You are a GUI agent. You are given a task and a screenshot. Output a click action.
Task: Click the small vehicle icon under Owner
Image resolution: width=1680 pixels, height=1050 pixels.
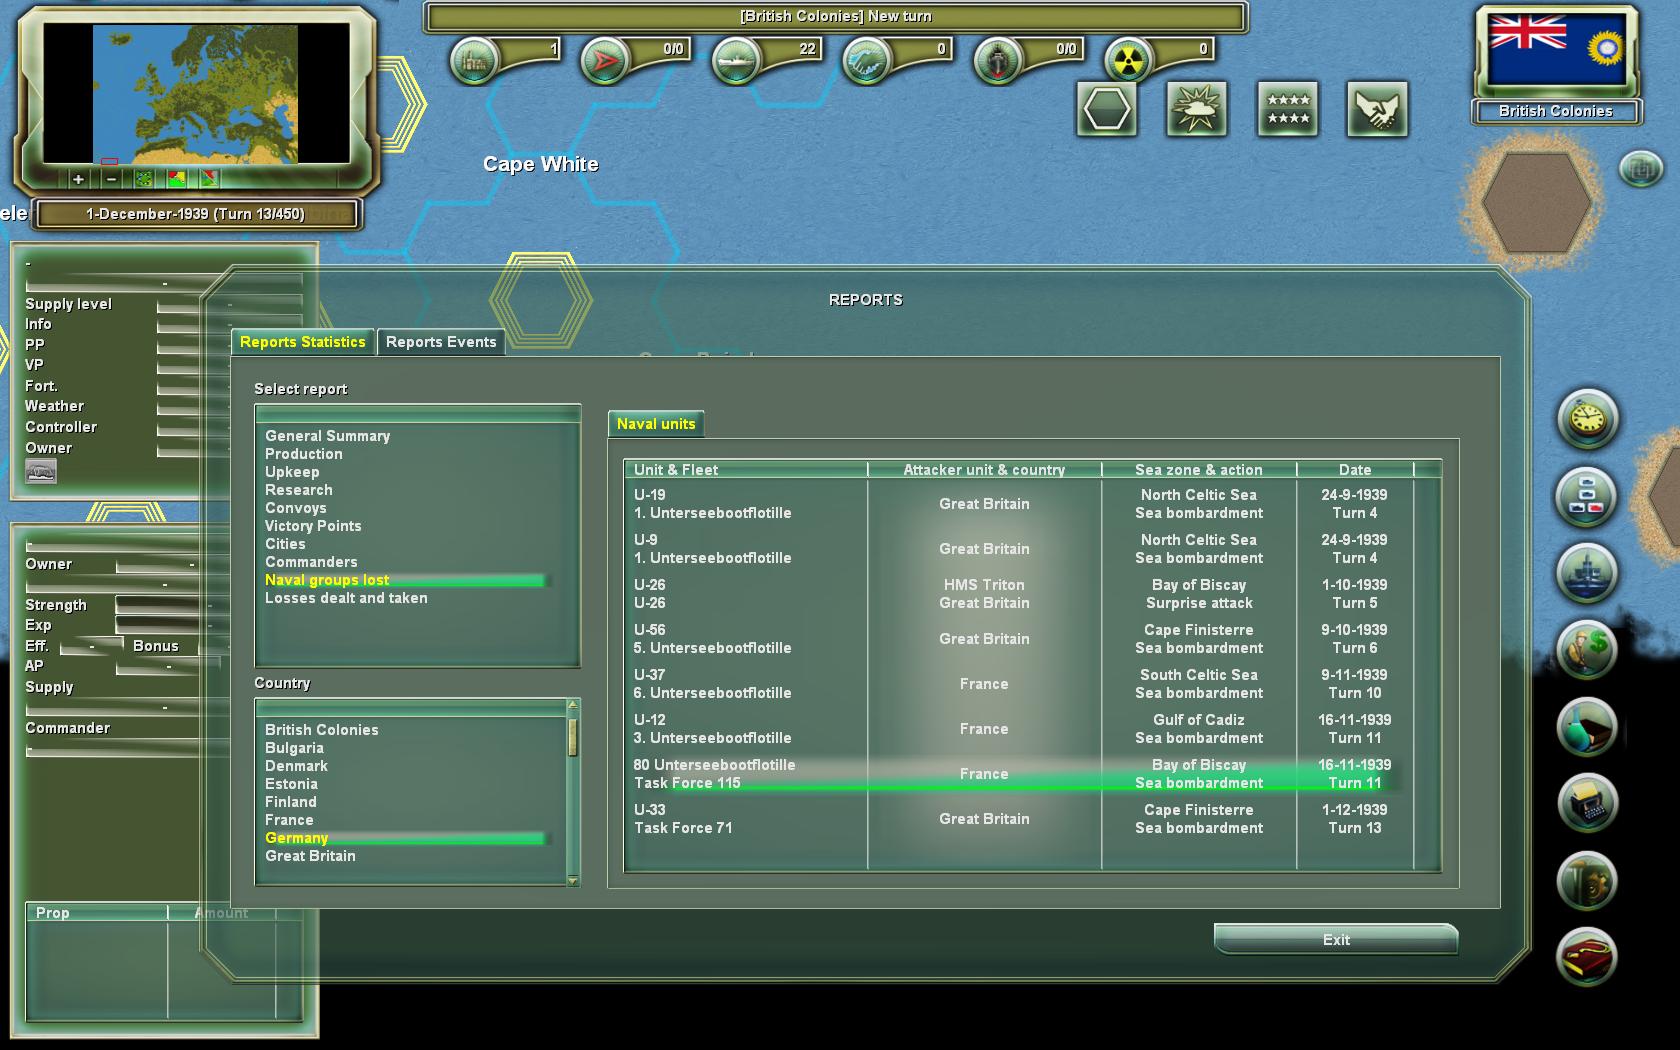point(41,471)
